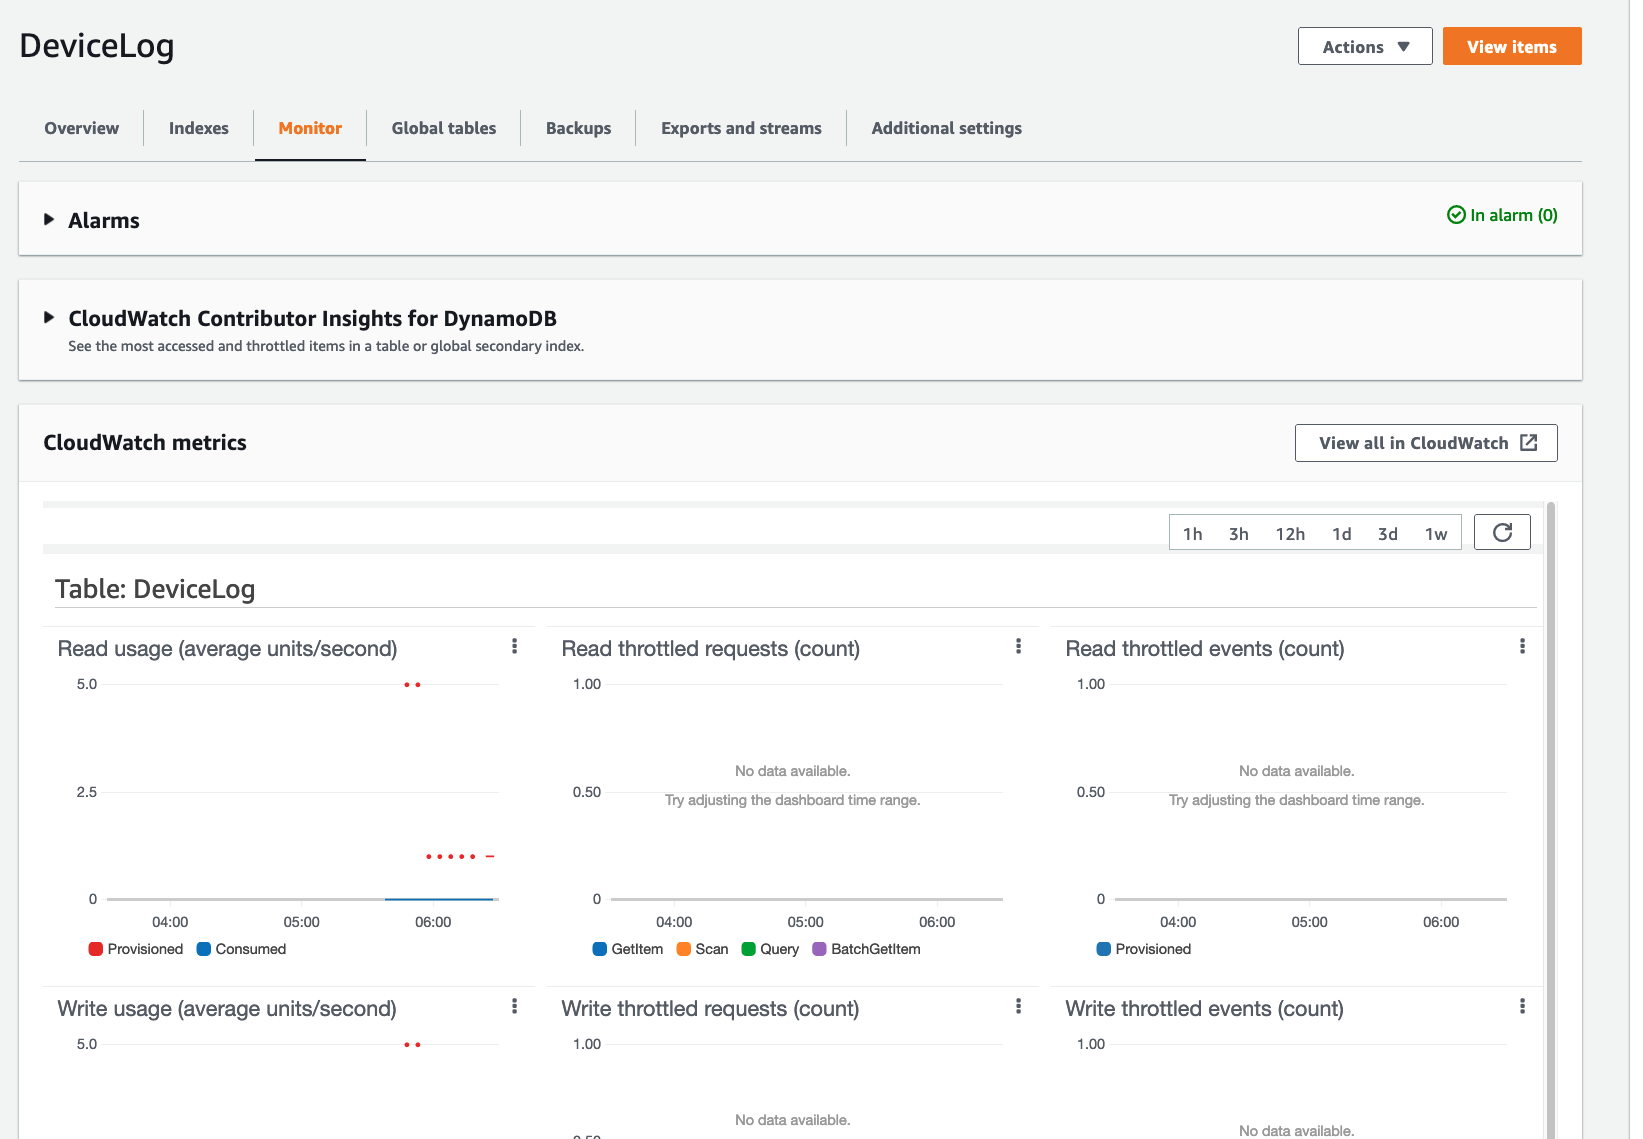Toggle Query legend swatch
Image resolution: width=1643 pixels, height=1139 pixels.
pos(749,949)
